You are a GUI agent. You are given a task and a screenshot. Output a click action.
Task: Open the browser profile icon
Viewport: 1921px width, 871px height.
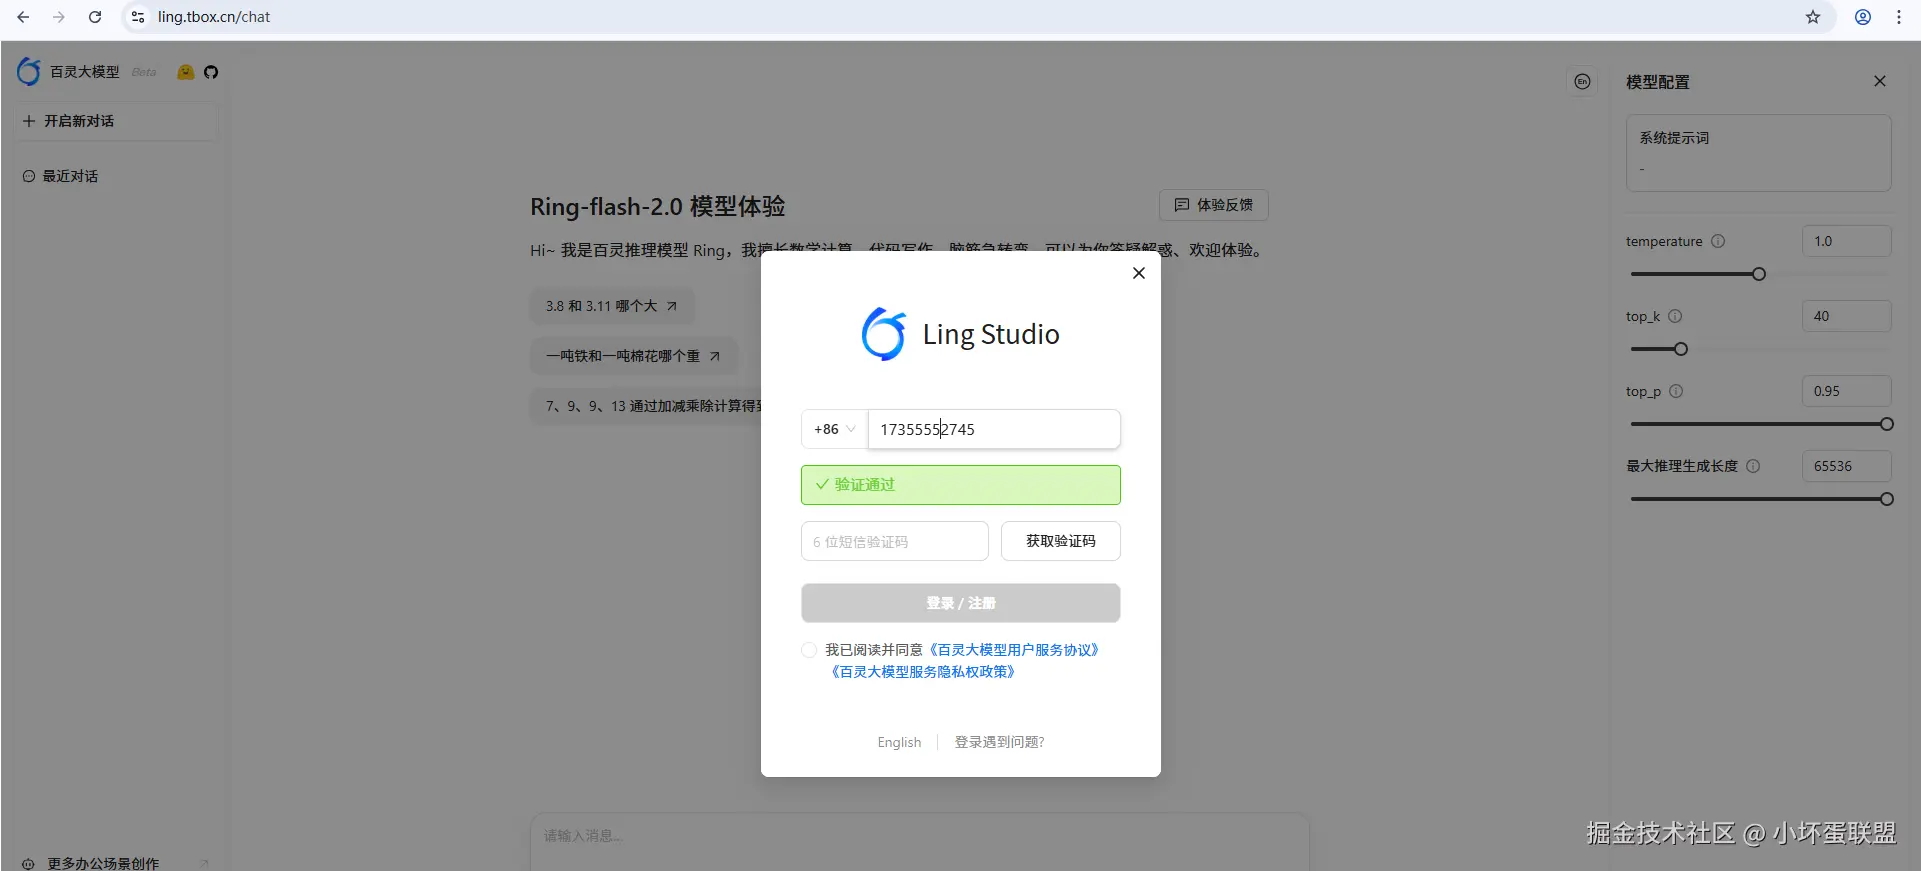(x=1863, y=17)
